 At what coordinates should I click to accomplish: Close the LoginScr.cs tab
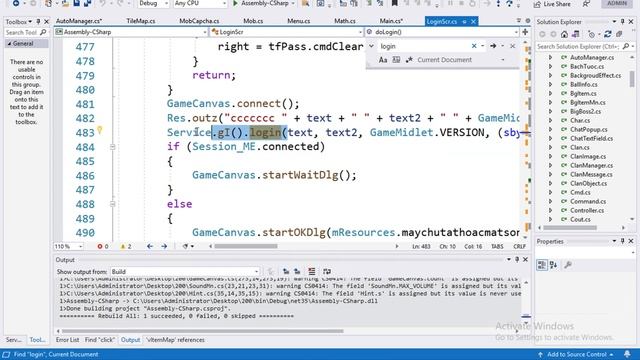coord(473,22)
